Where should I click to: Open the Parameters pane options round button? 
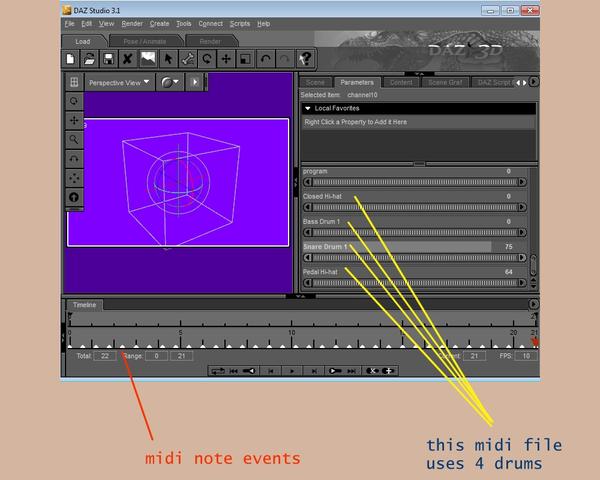[534, 82]
